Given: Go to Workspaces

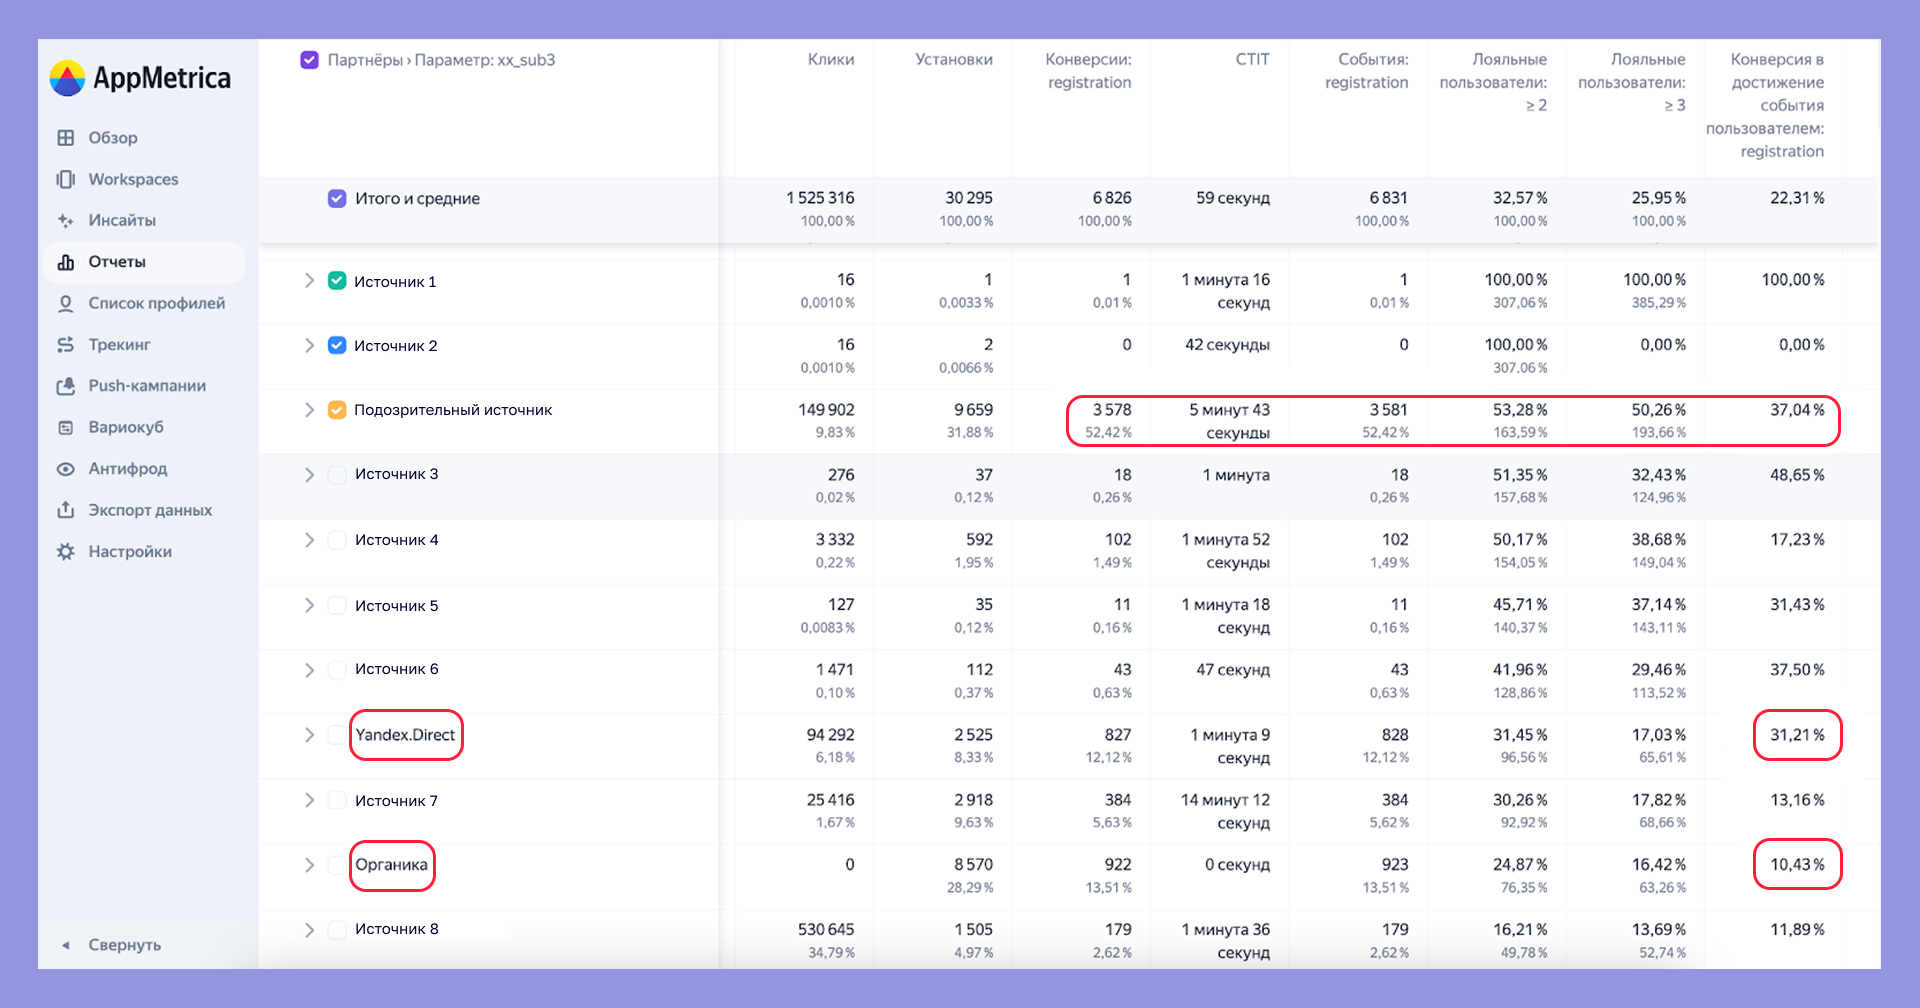Looking at the screenshot, I should 144,179.
